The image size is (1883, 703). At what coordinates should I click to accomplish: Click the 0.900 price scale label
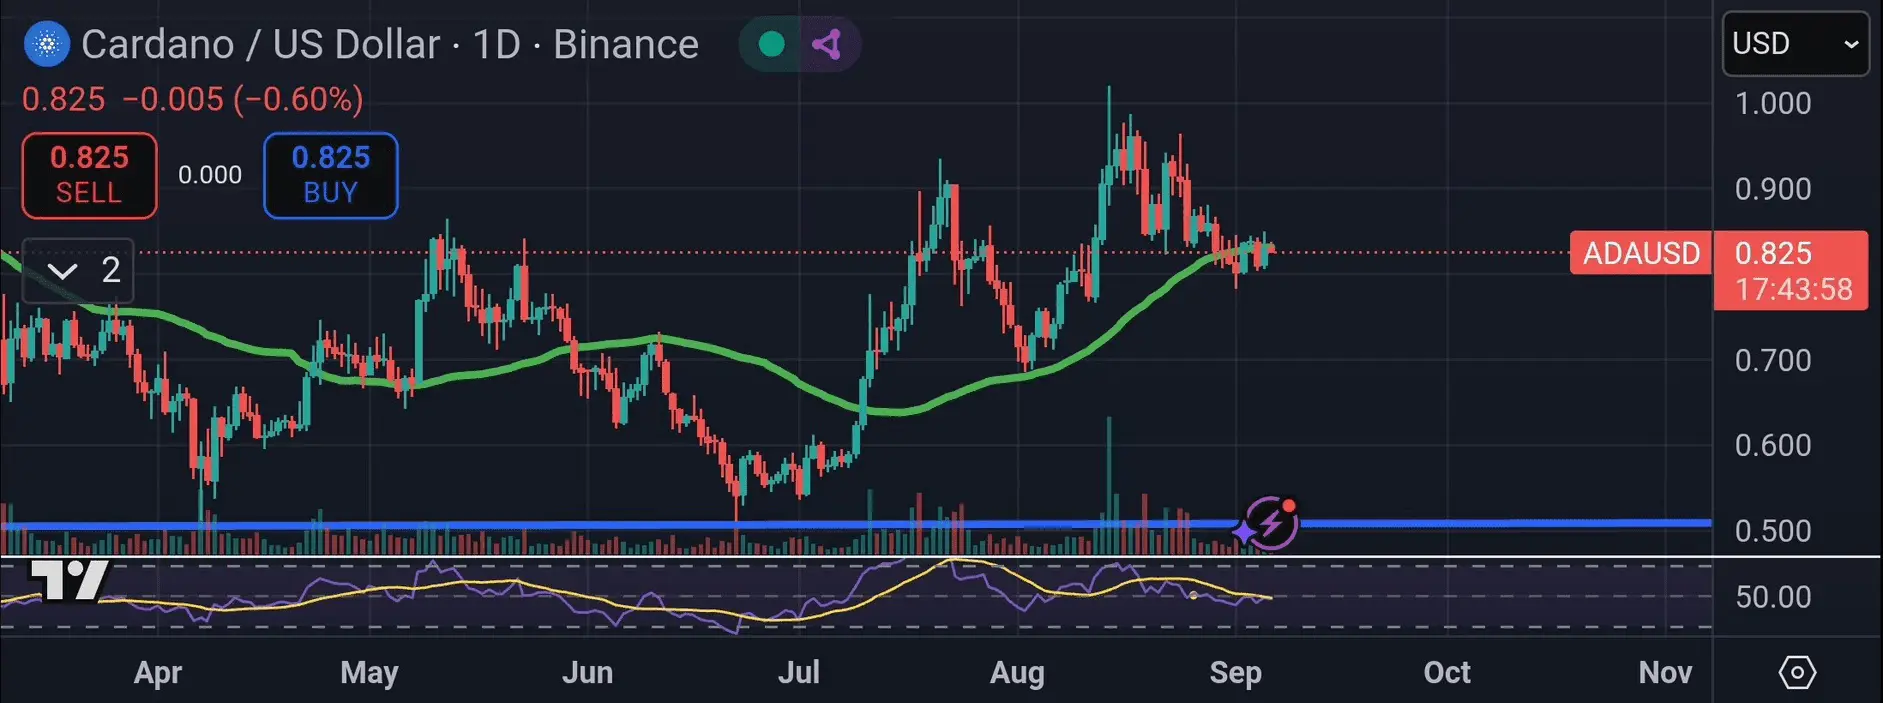1773,189
